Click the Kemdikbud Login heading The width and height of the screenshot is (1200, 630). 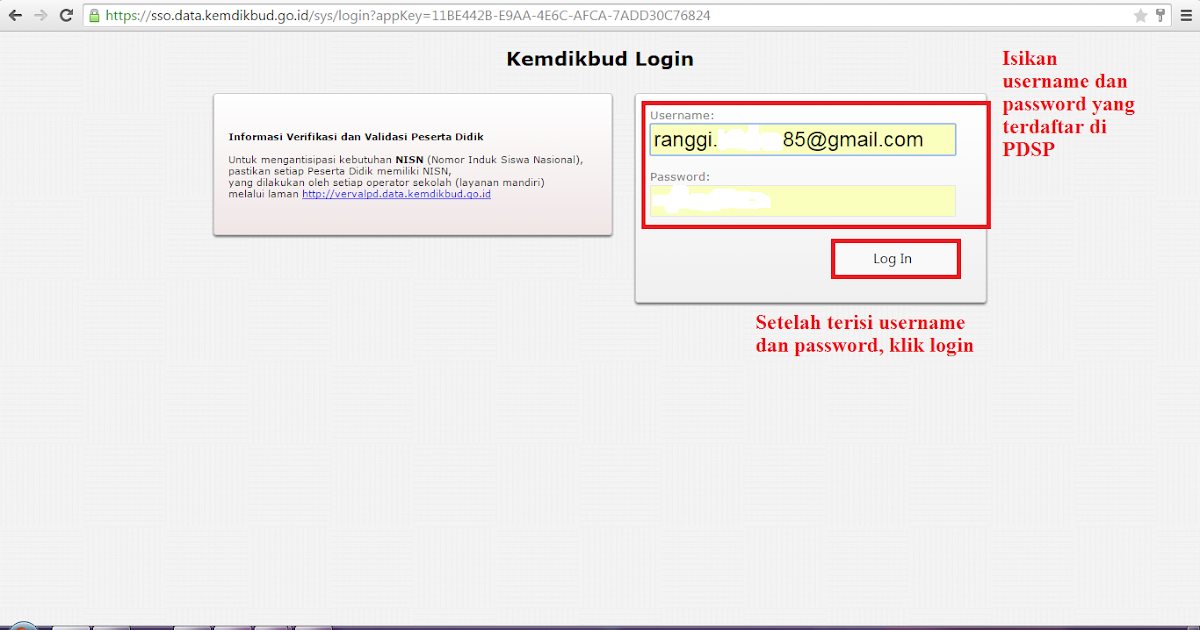tap(600, 59)
